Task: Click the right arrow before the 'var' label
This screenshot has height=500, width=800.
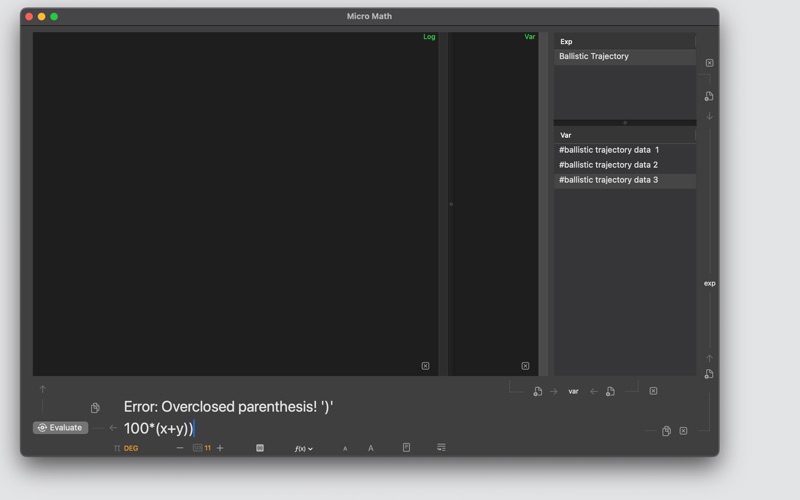Action: tap(554, 391)
